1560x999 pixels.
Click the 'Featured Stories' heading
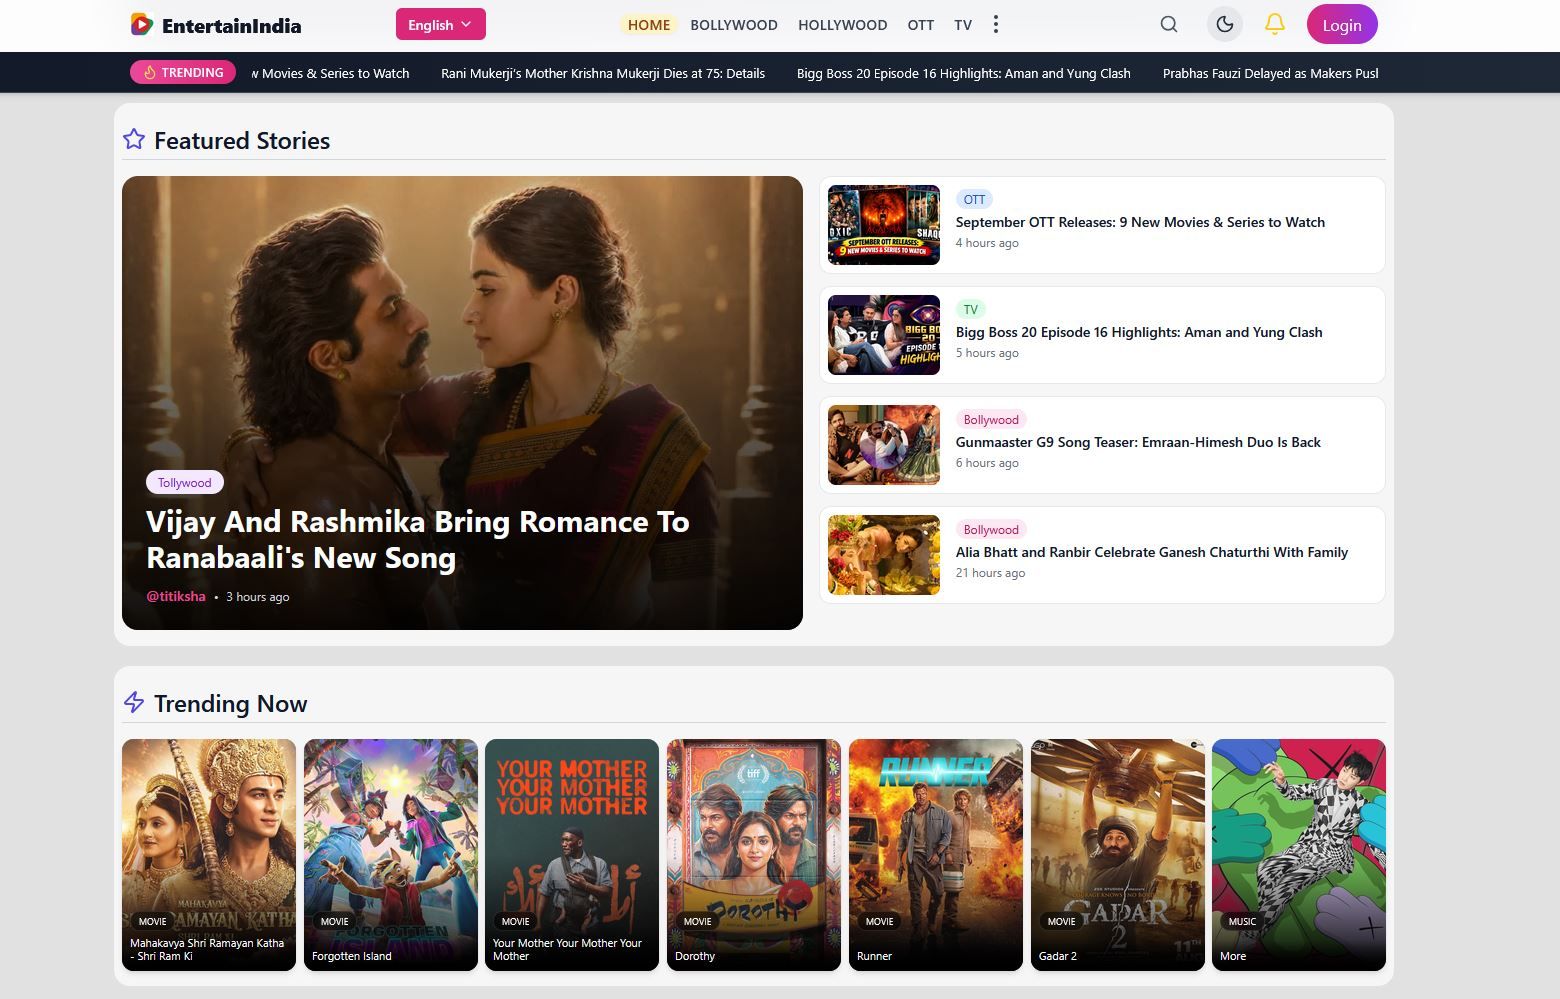242,140
